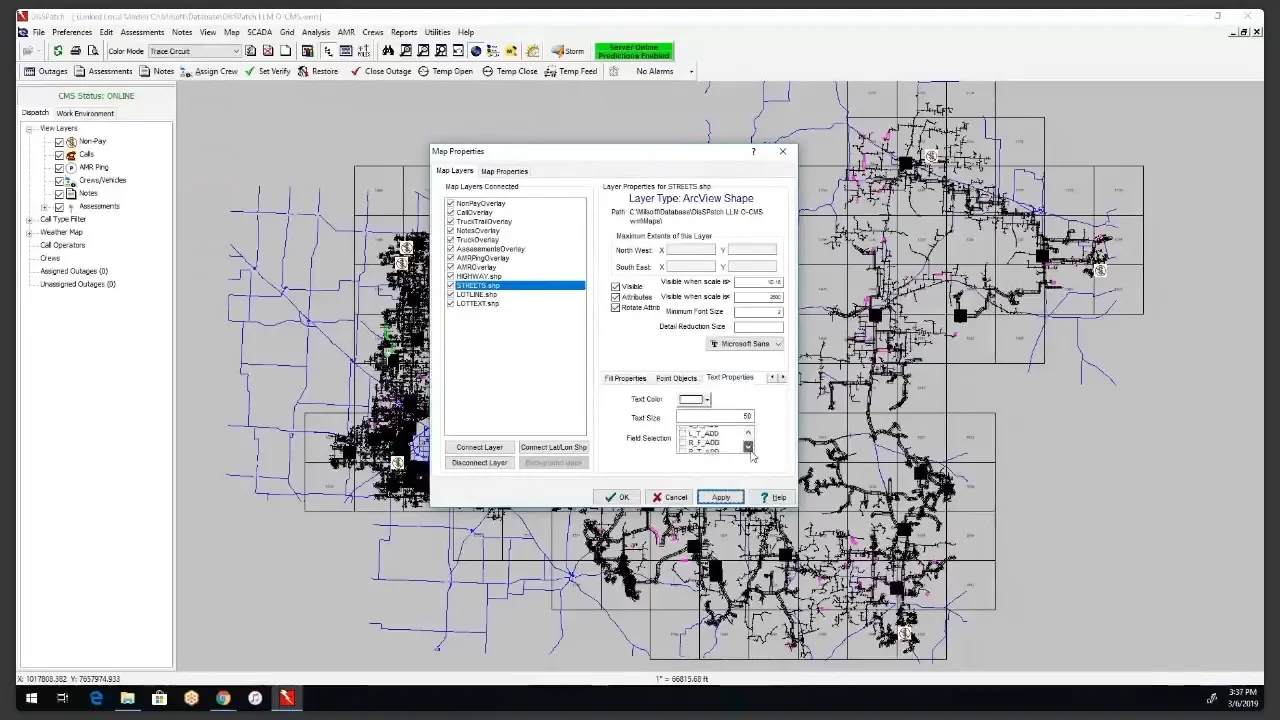Toggle the Calls view layer checkbox
The height and width of the screenshot is (720, 1280).
pos(59,154)
